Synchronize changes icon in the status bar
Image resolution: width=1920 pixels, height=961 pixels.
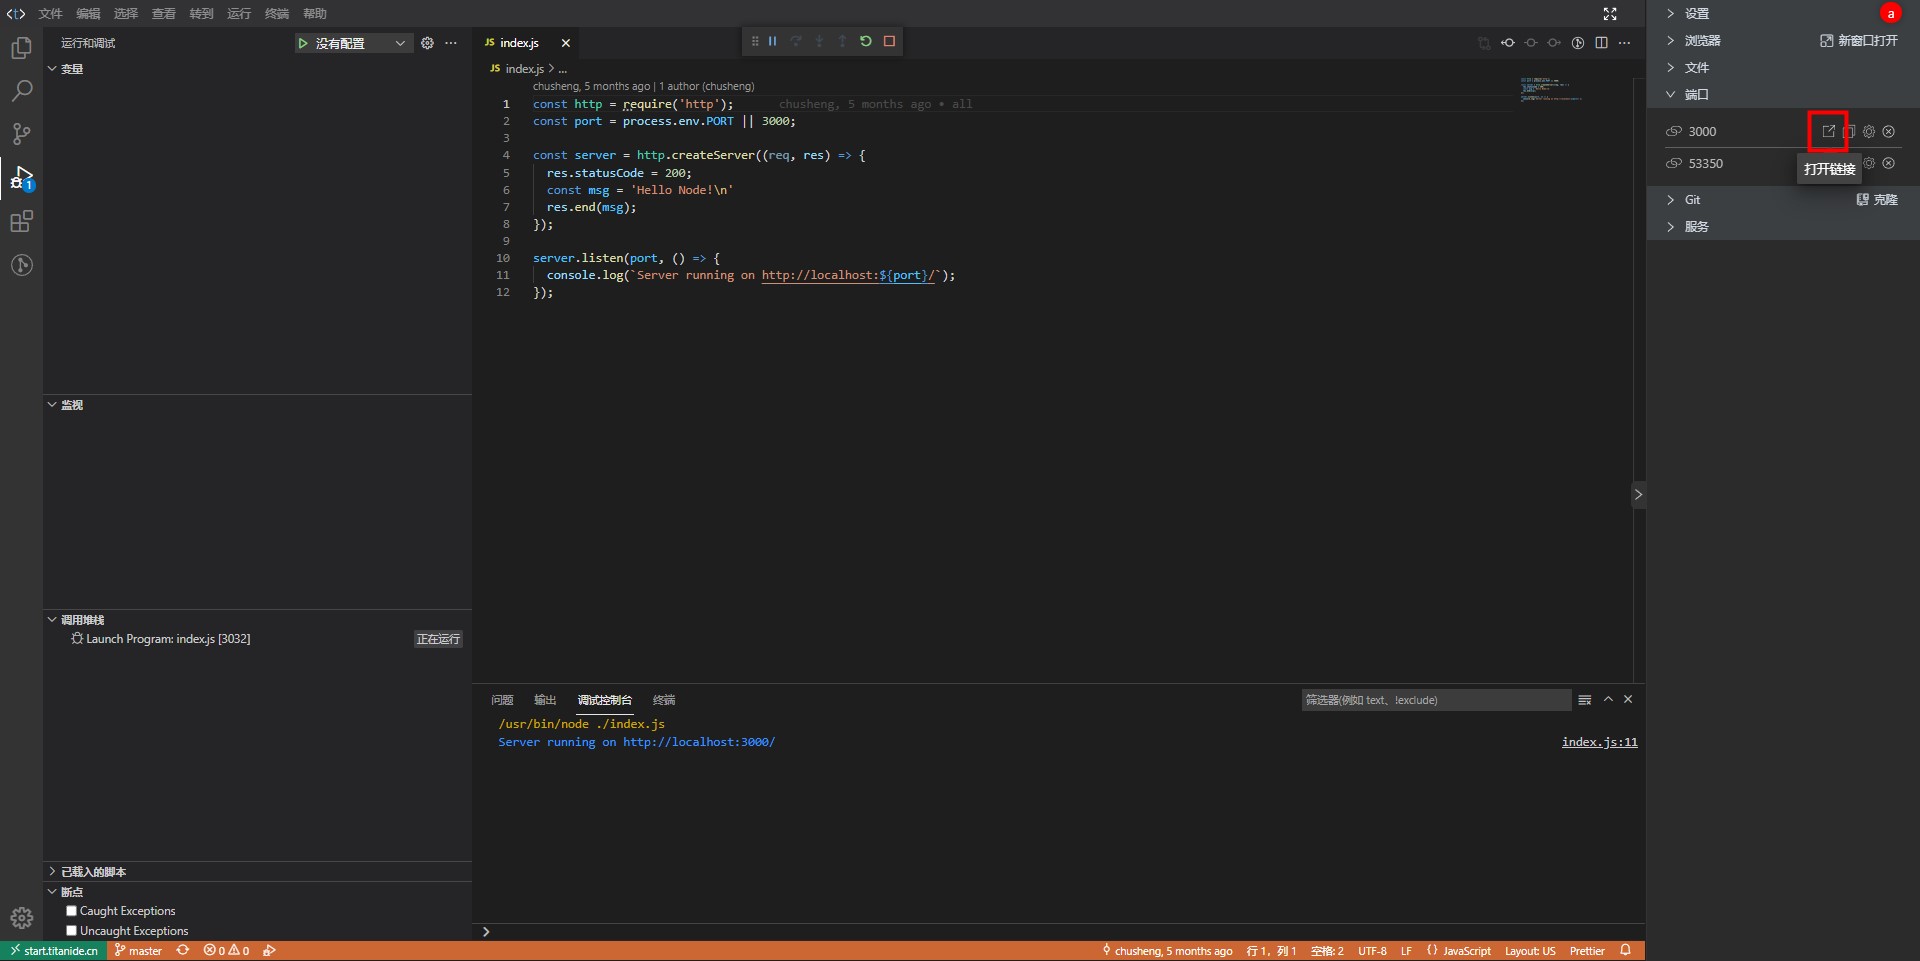(183, 951)
